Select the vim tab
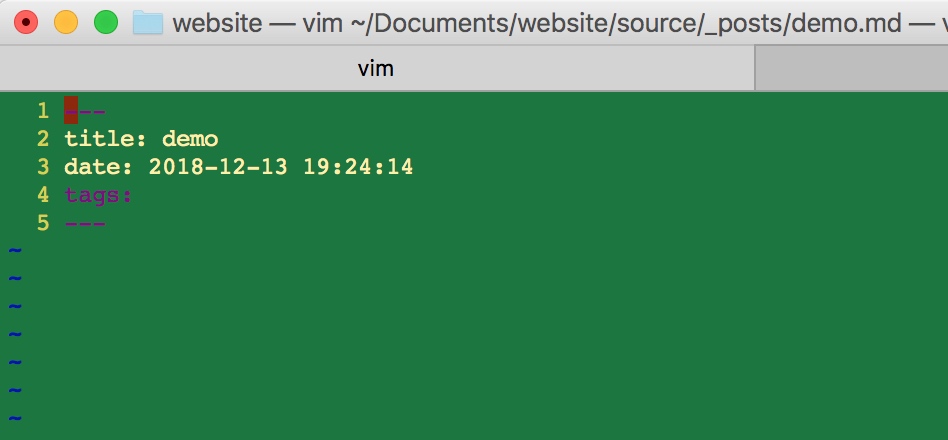This screenshot has height=440, width=948. pyautogui.click(x=377, y=68)
